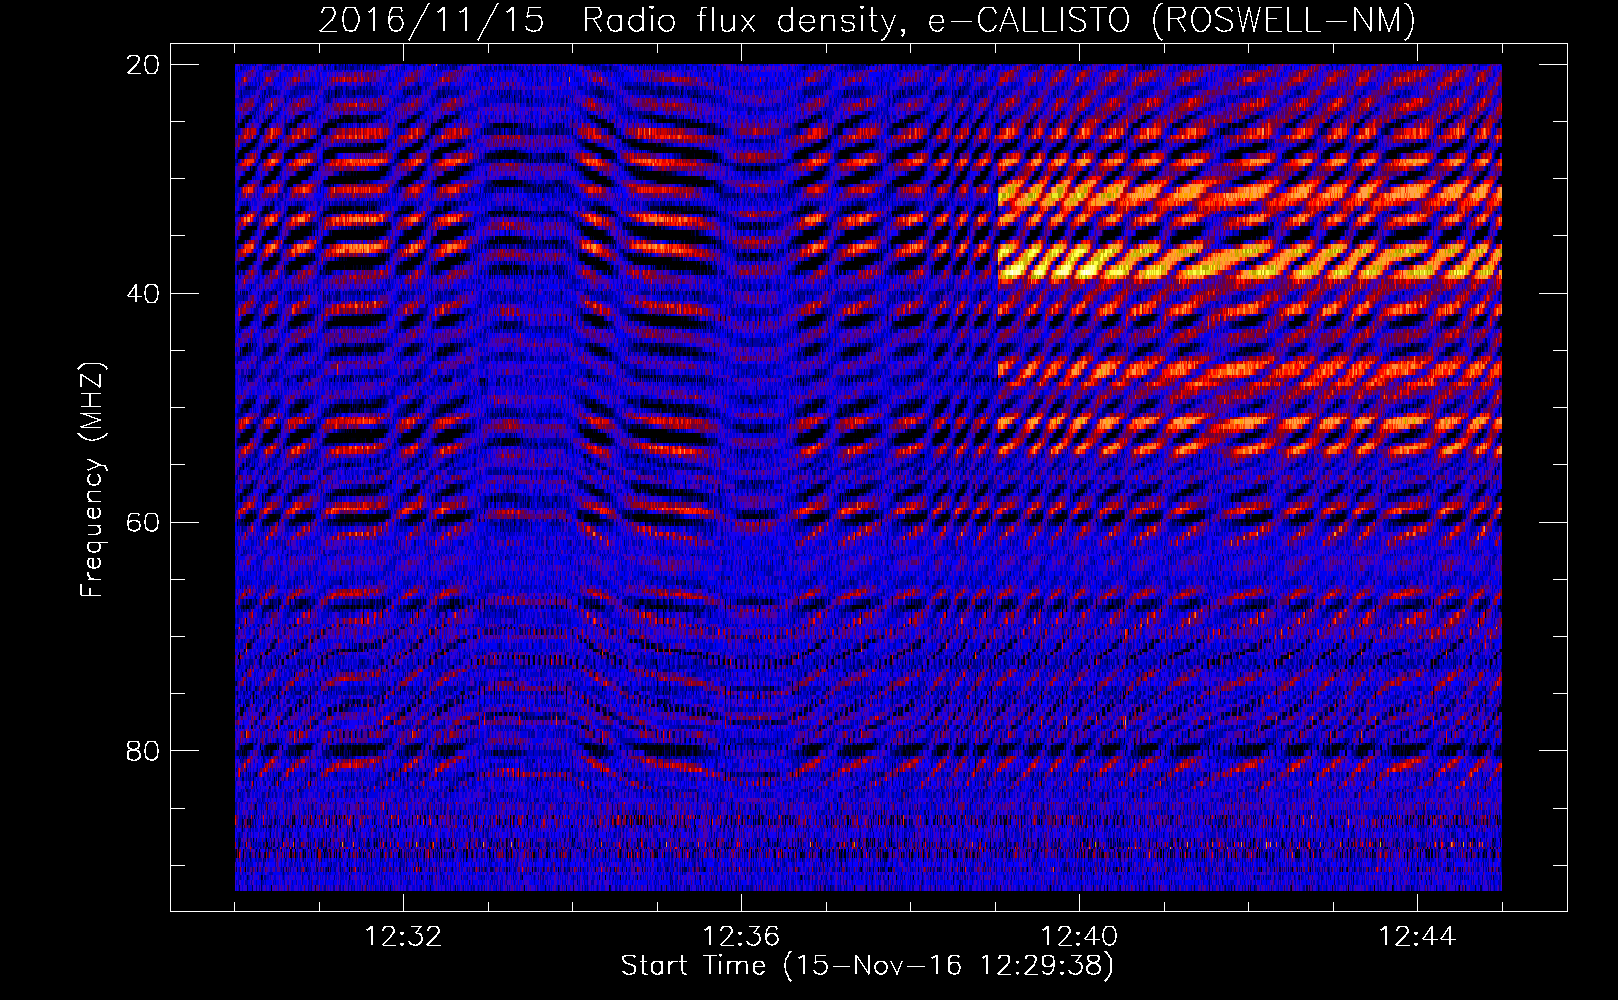The height and width of the screenshot is (1000, 1618).
Task: Click the 'Start Time (15-Nov-16 12:29:38)' label
Action: click(867, 966)
